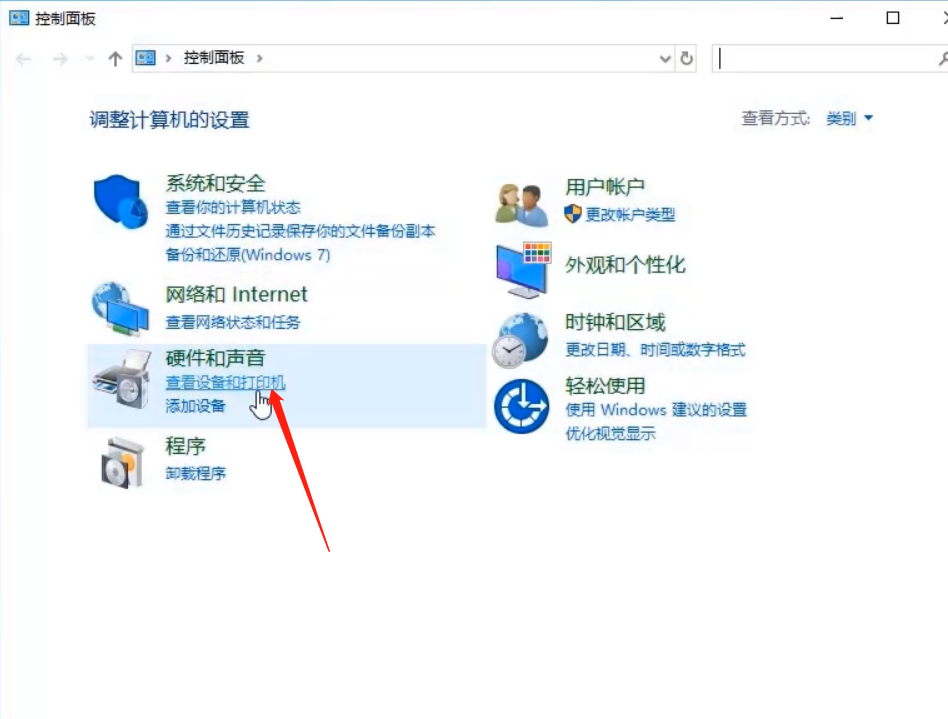Click the Clock and Region globe icon
Viewport: 948px width, 719px height.
tap(521, 340)
